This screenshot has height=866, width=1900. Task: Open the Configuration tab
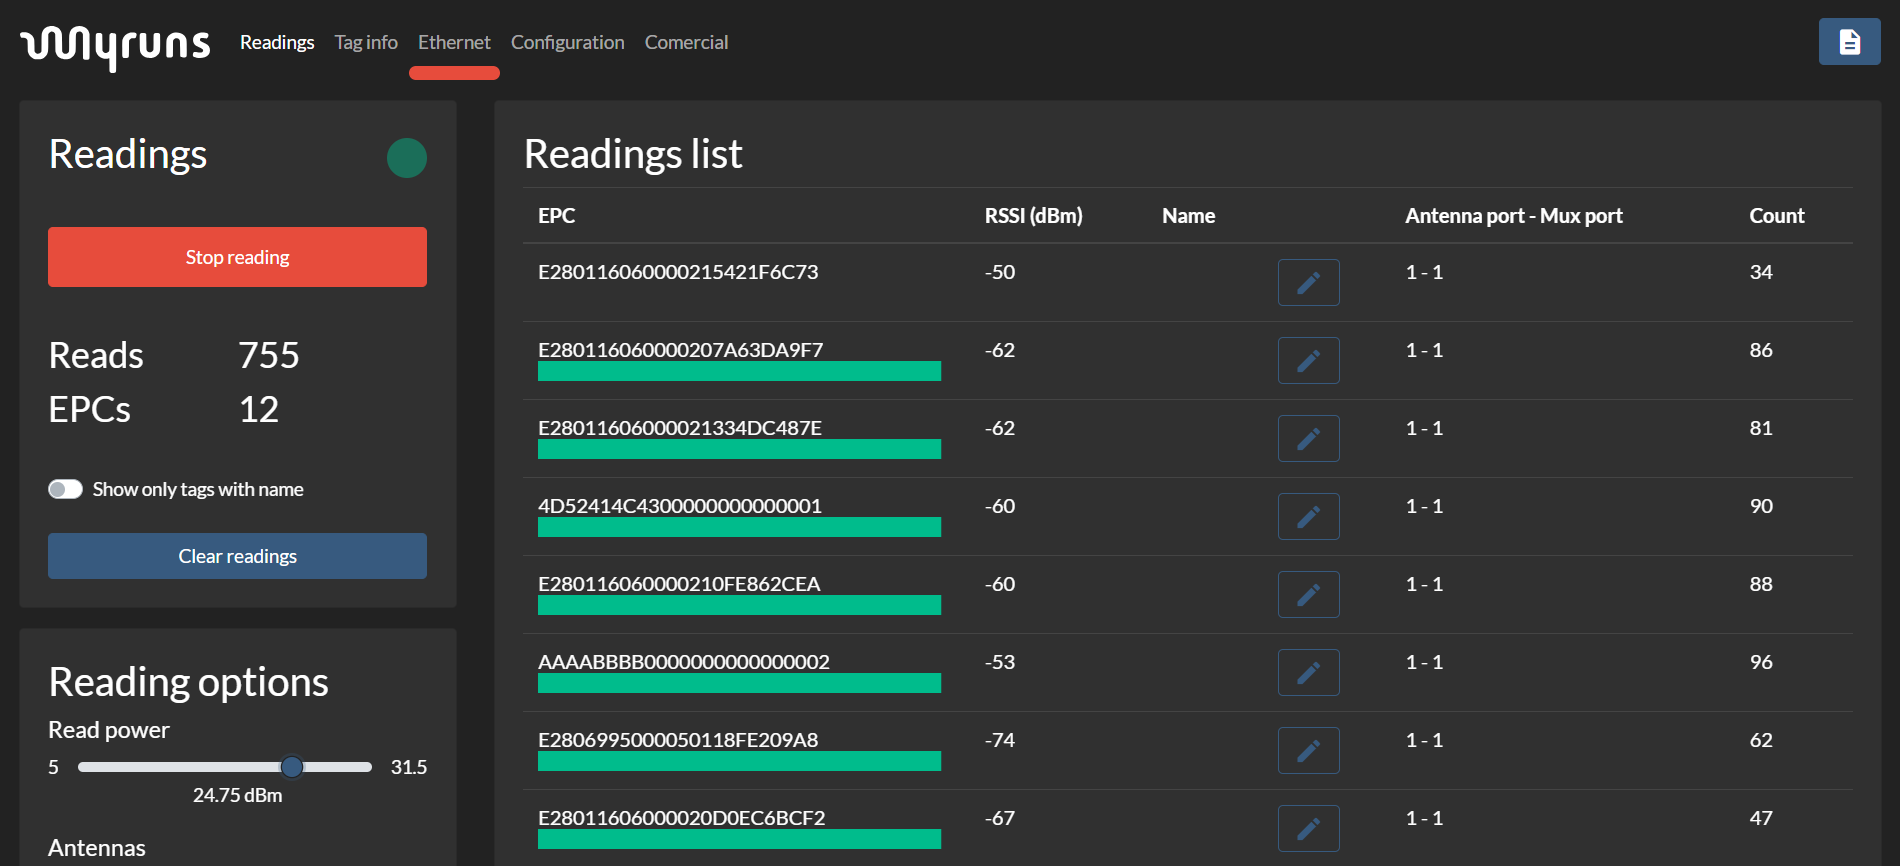[x=567, y=42]
